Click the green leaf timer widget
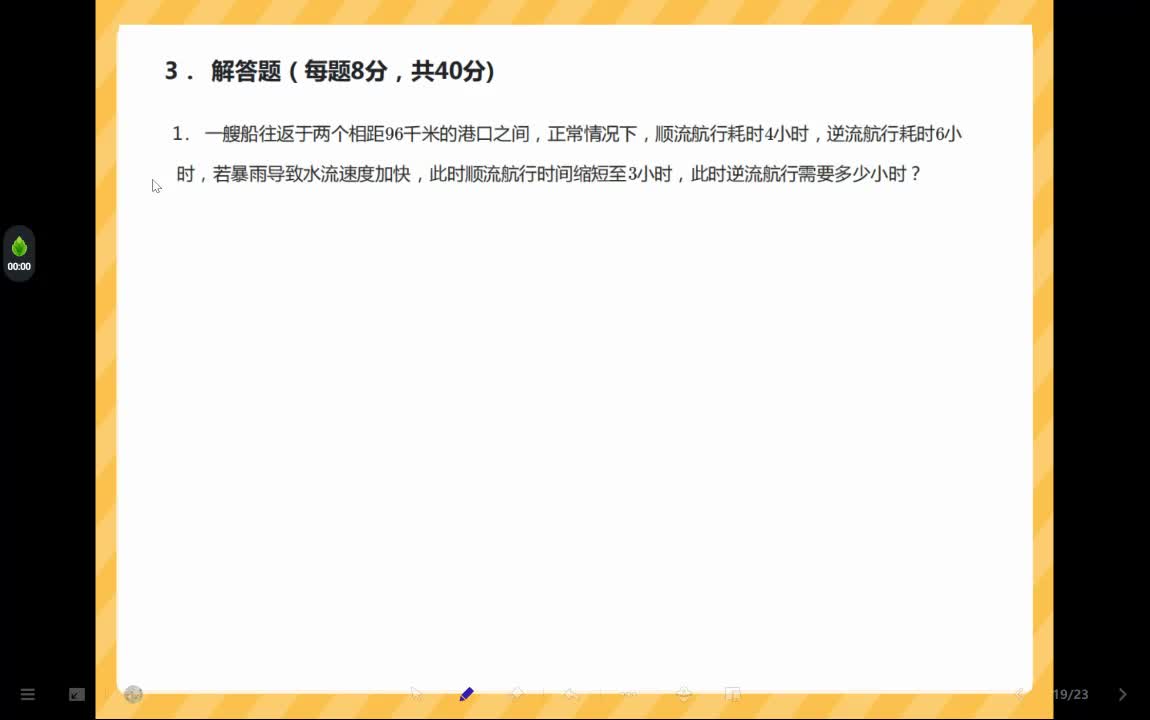Screen dimensions: 1150x720 [19, 254]
